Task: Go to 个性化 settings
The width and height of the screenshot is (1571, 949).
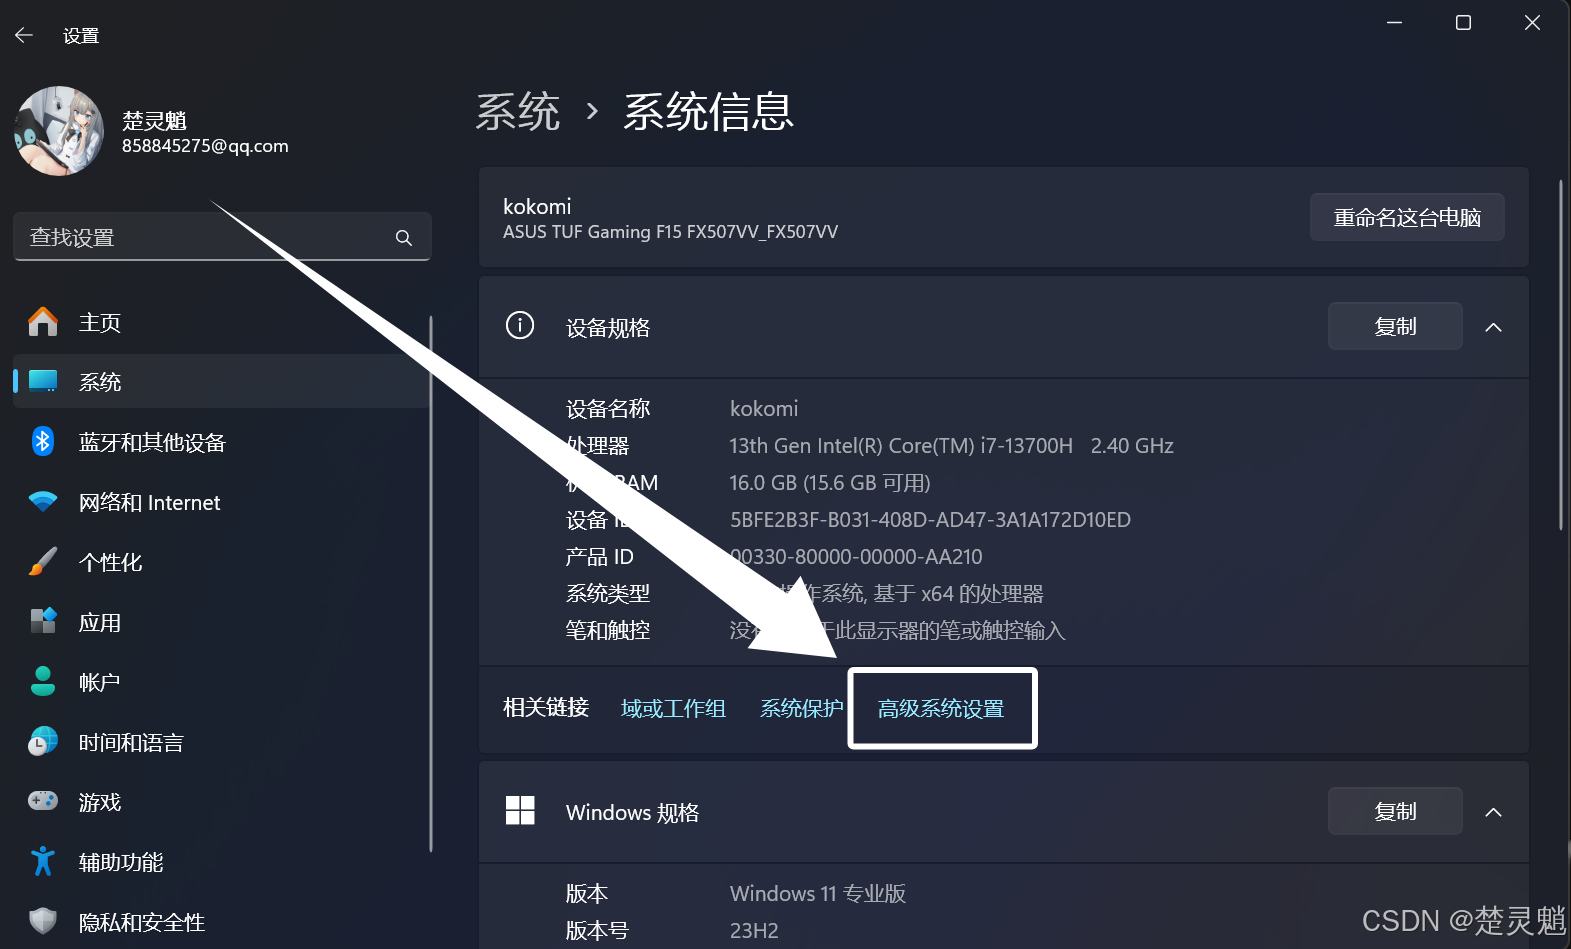Action: pyautogui.click(x=111, y=563)
